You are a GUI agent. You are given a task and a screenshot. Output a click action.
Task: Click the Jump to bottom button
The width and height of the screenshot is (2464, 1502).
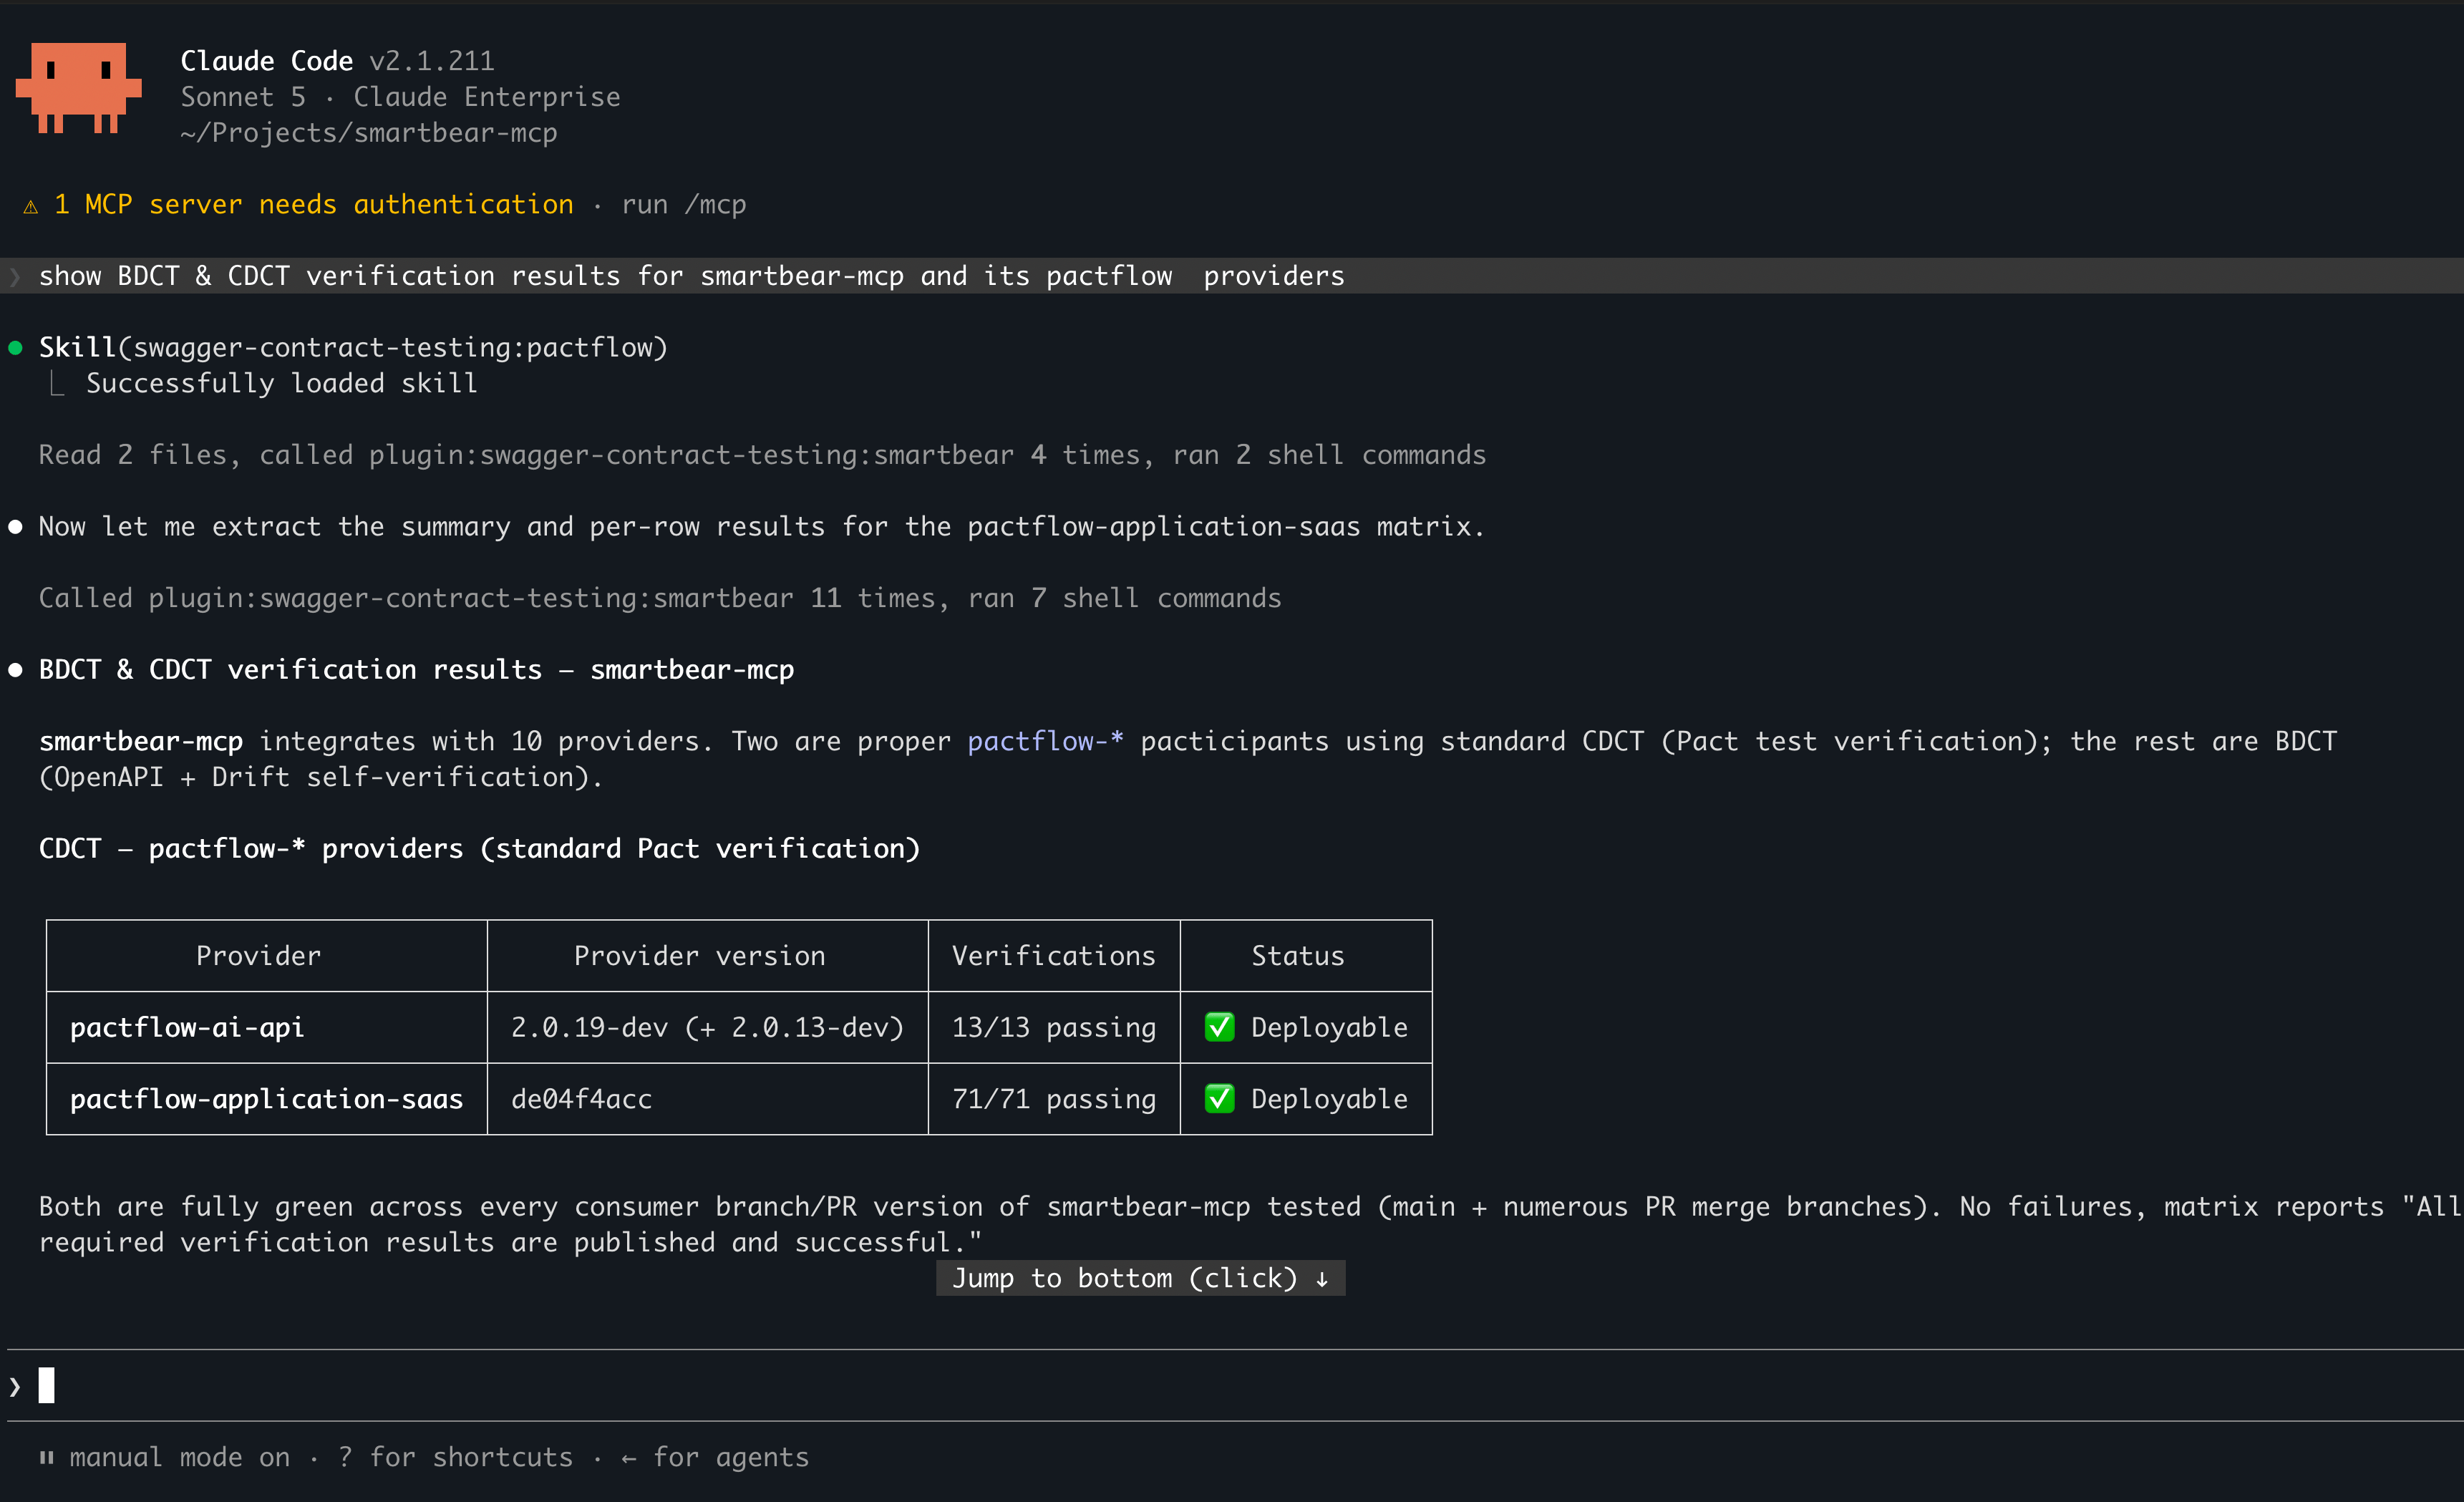(1140, 1278)
